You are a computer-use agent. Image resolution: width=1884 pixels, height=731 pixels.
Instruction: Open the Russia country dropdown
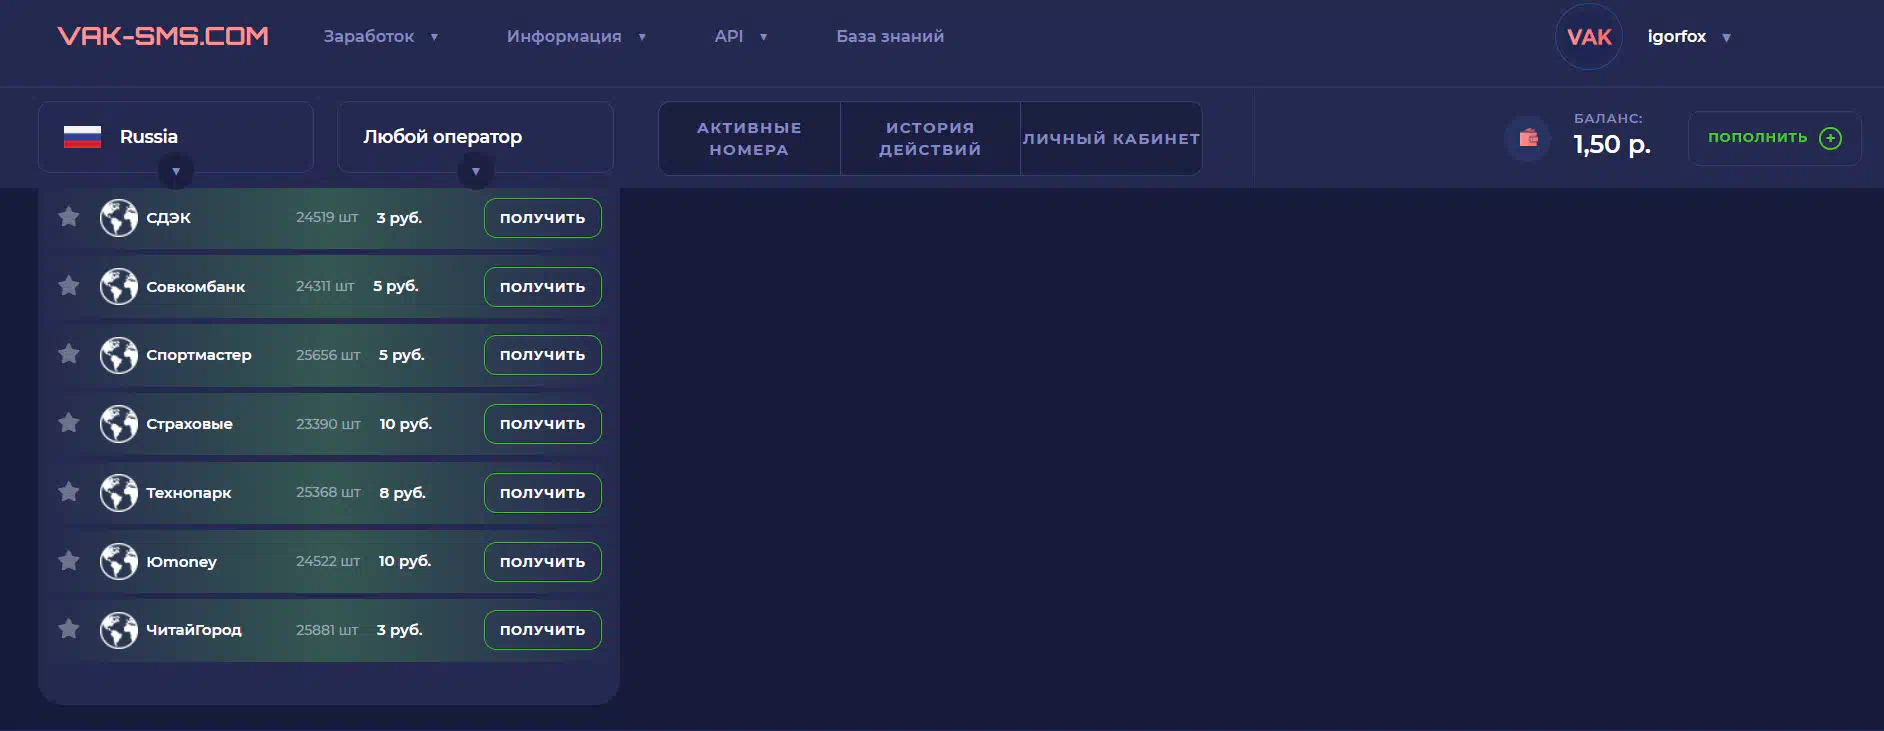point(176,137)
